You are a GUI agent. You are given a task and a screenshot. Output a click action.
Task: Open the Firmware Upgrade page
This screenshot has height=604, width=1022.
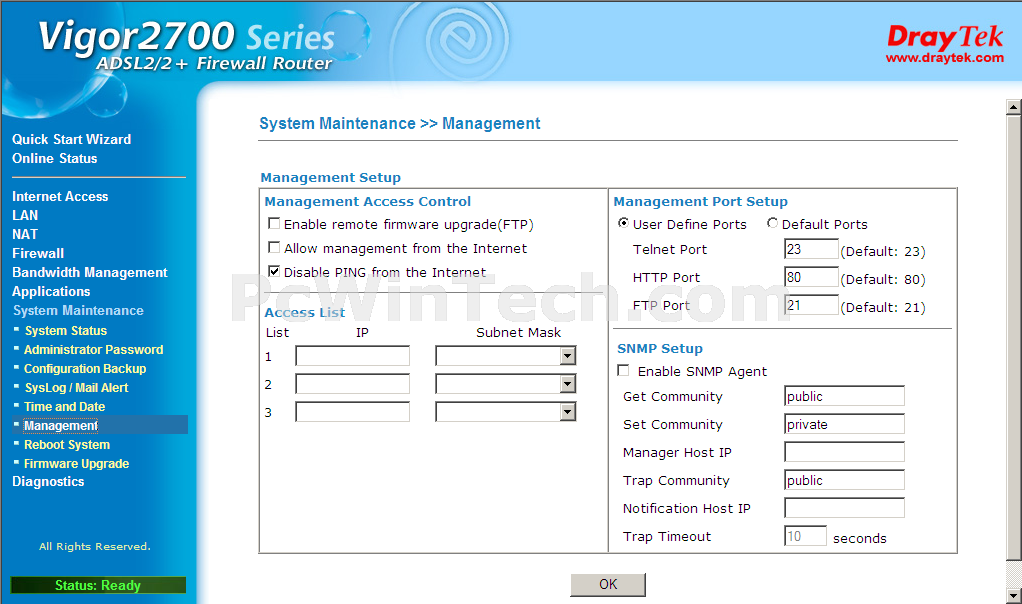pyautogui.click(x=77, y=463)
